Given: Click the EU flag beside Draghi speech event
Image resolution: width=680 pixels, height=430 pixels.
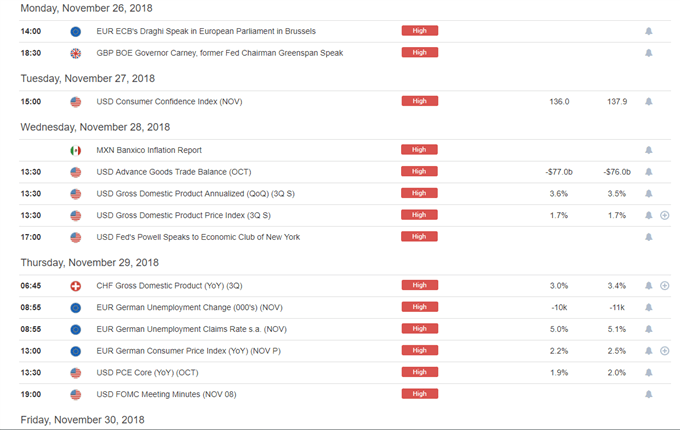Looking at the screenshot, I should click(76, 32).
